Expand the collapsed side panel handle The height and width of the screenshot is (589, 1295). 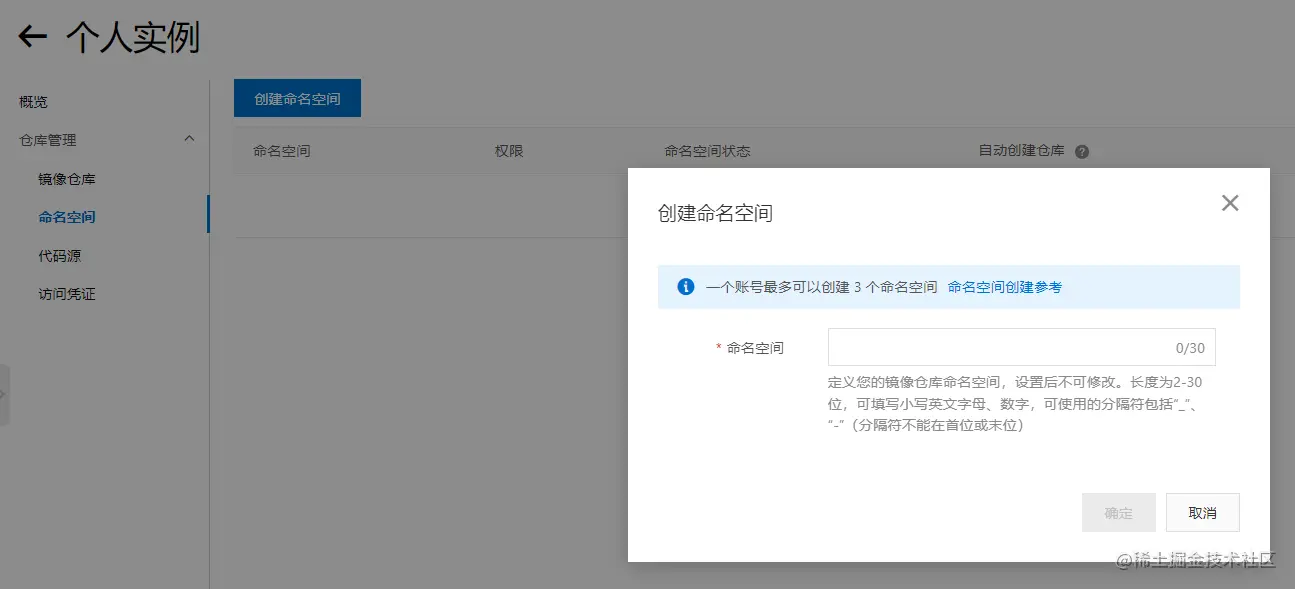pyautogui.click(x=4, y=395)
